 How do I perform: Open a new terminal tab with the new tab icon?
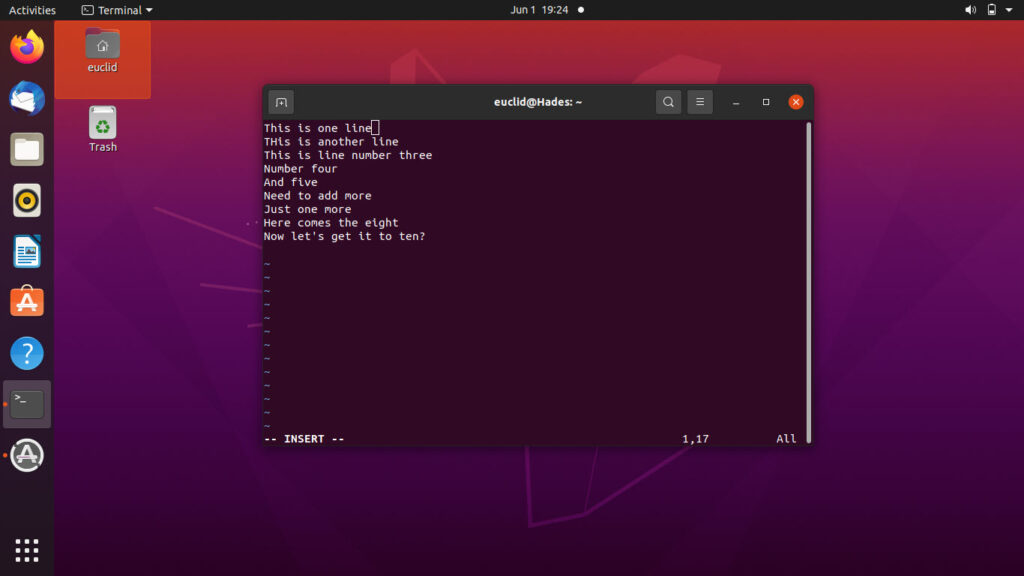281,102
